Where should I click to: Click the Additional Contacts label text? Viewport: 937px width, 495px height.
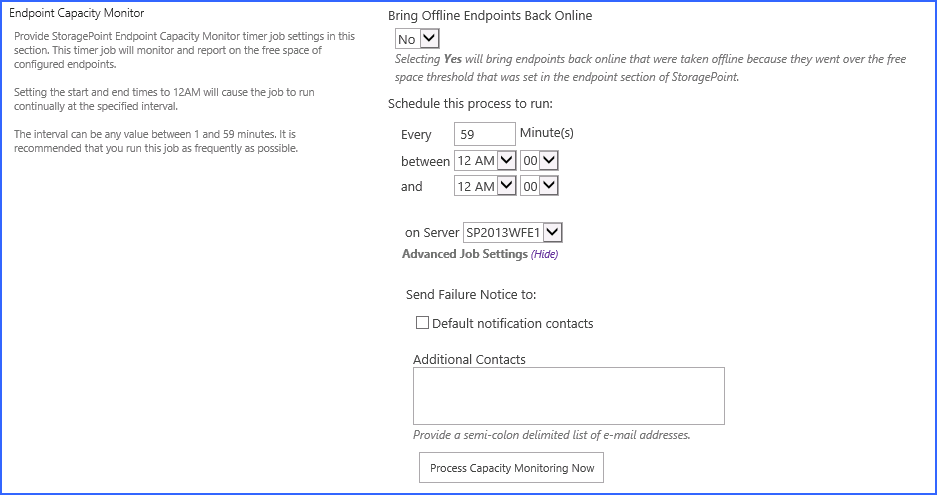click(x=469, y=359)
